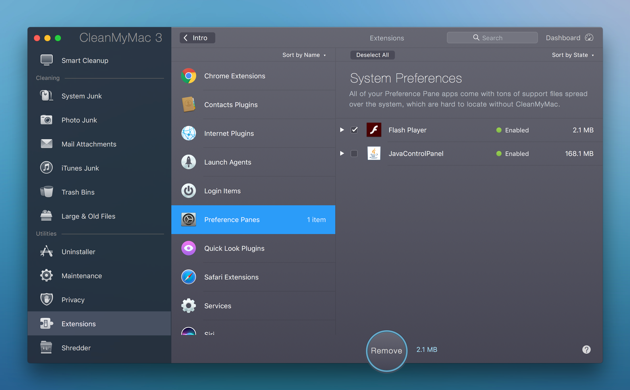Select Login Items category
The width and height of the screenshot is (630, 390).
click(x=253, y=191)
